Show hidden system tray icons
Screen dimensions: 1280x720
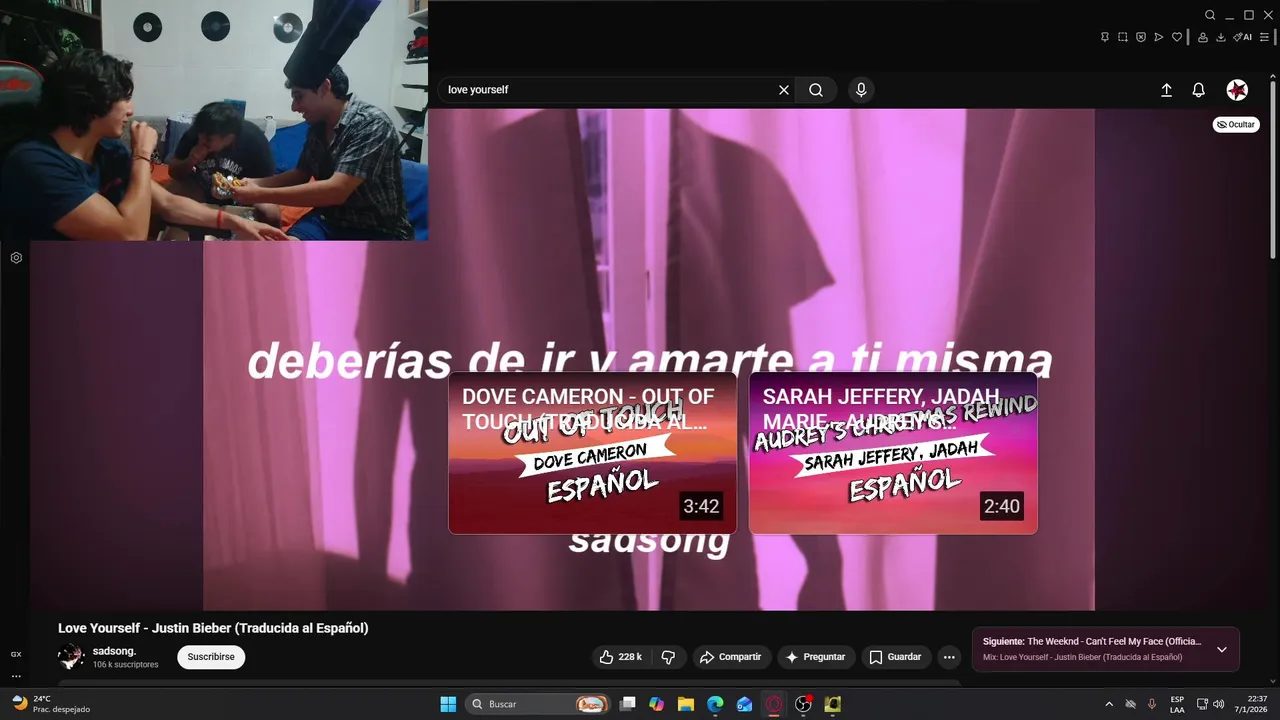pos(1108,704)
